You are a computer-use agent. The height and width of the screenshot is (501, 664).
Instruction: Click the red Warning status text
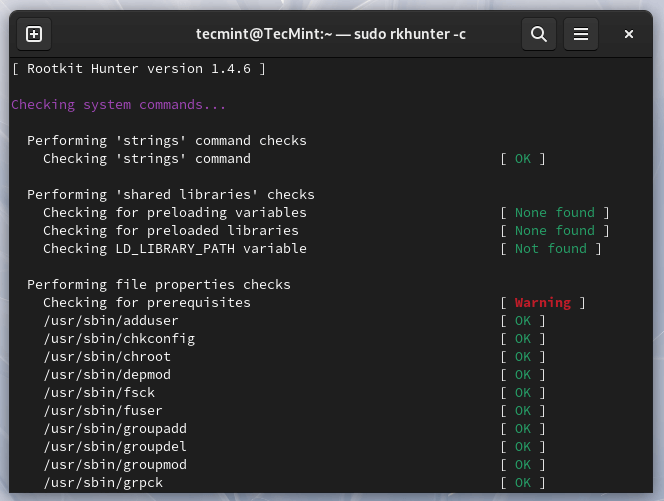click(542, 302)
